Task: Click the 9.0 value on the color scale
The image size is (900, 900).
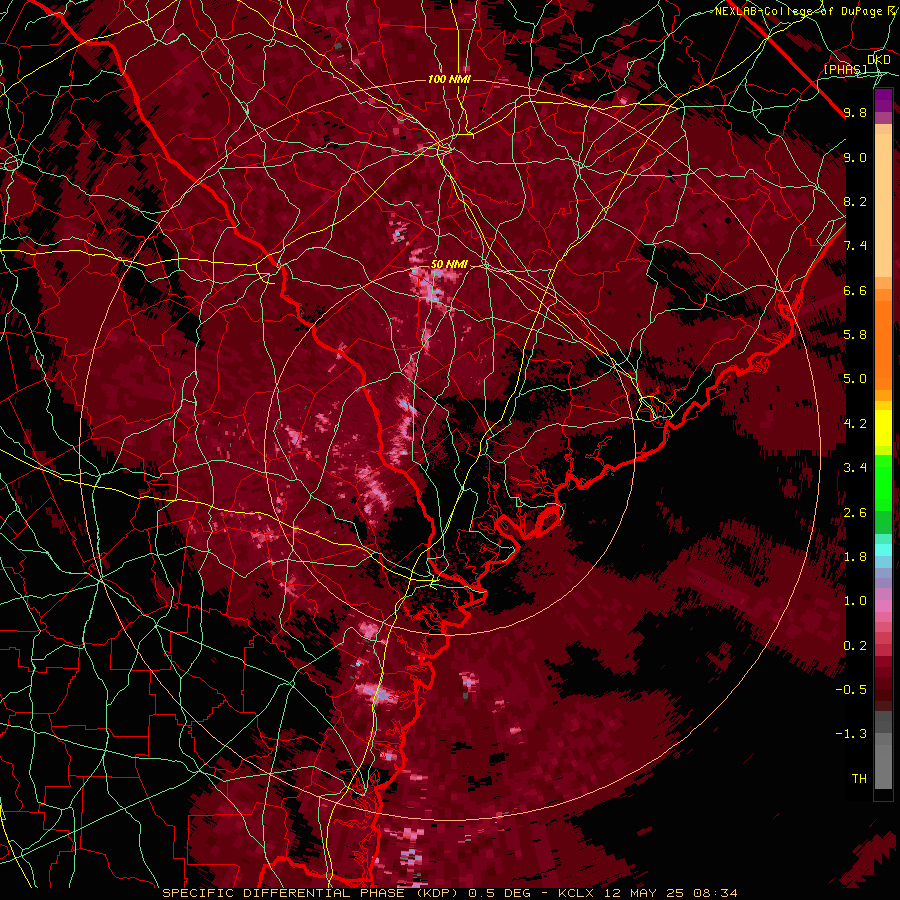Action: [855, 157]
